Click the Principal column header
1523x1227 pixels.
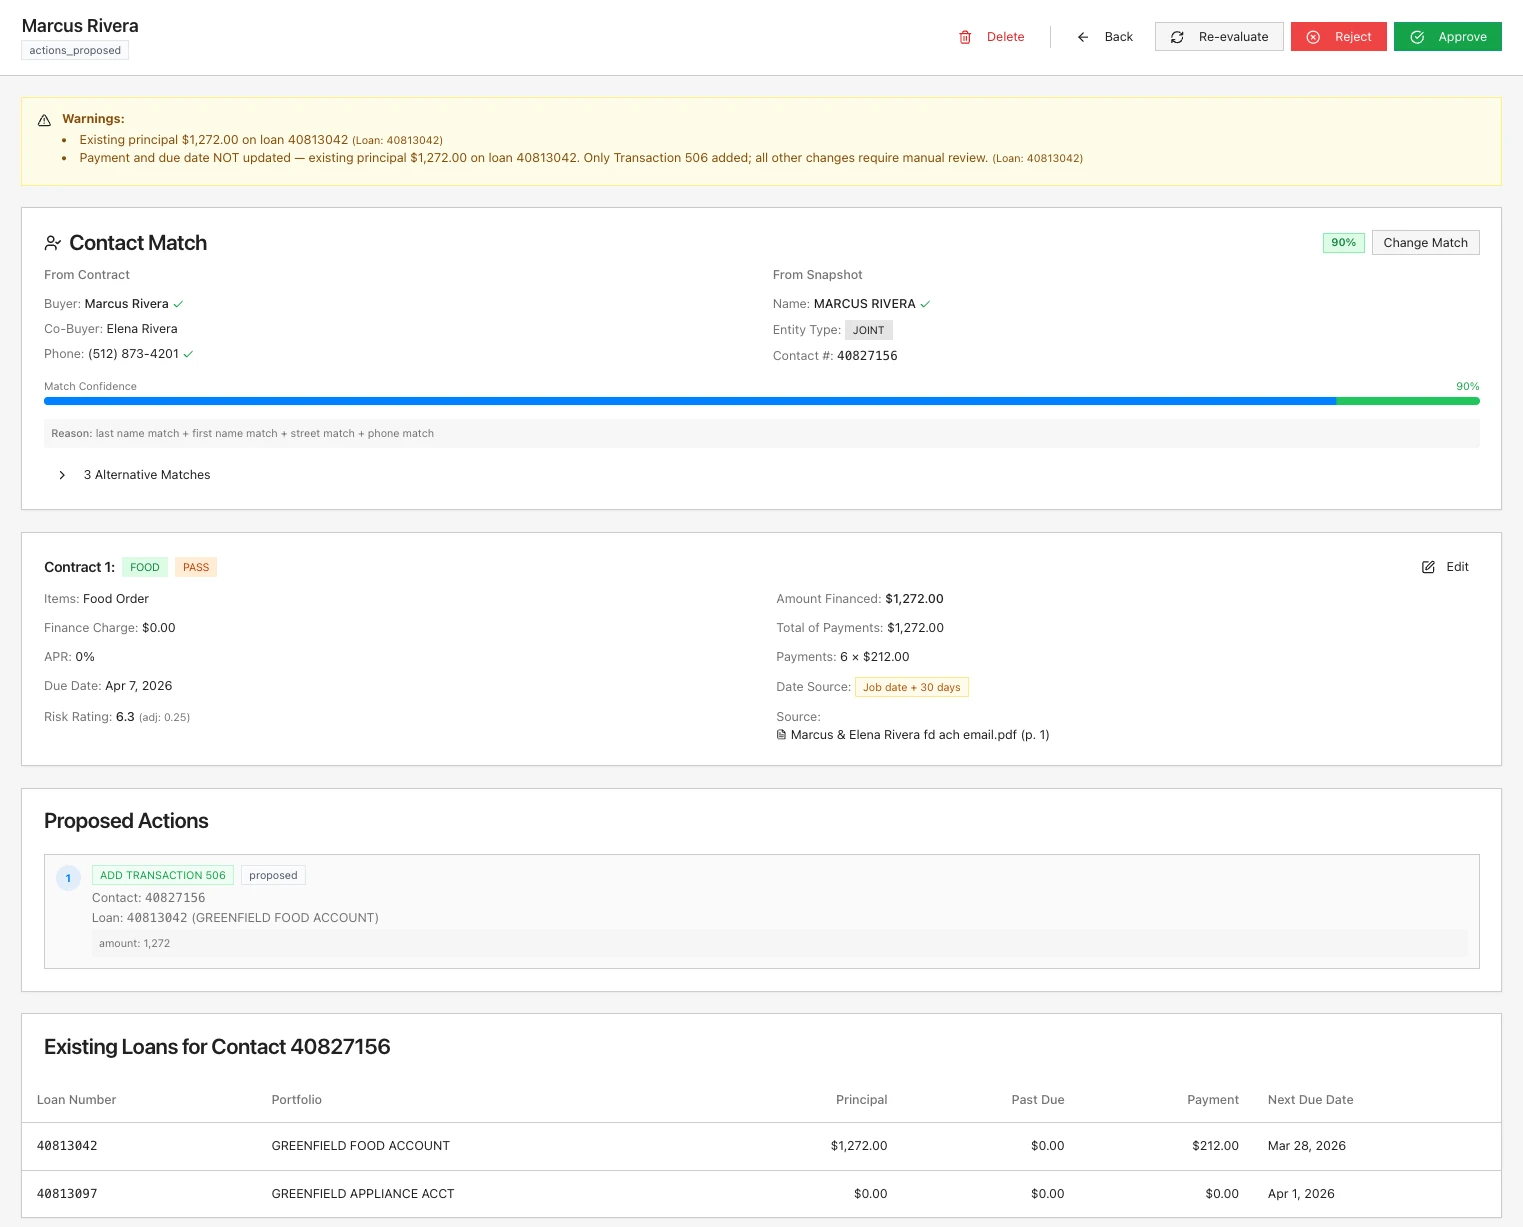tap(861, 1100)
